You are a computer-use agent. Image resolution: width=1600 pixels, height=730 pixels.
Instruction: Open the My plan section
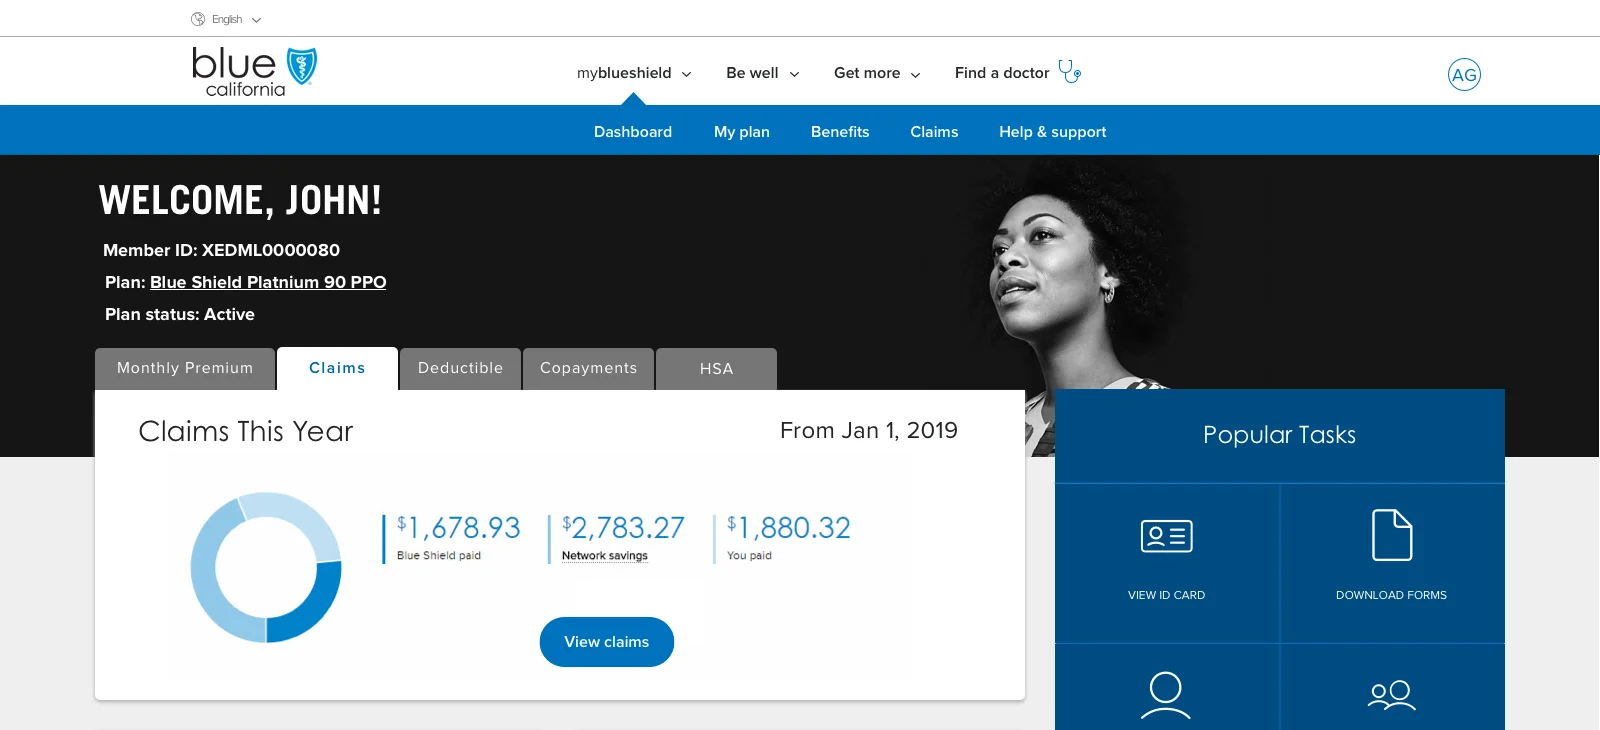742,132
